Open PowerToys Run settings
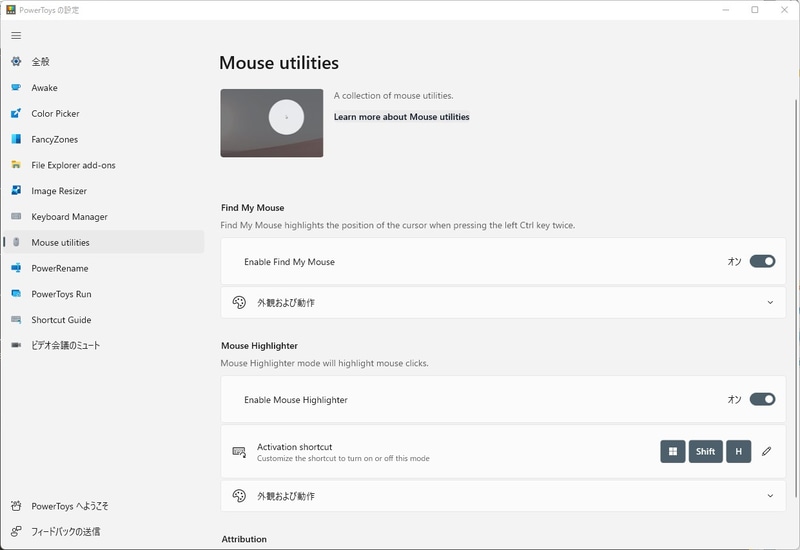Viewport: 800px width, 550px height. [104, 293]
